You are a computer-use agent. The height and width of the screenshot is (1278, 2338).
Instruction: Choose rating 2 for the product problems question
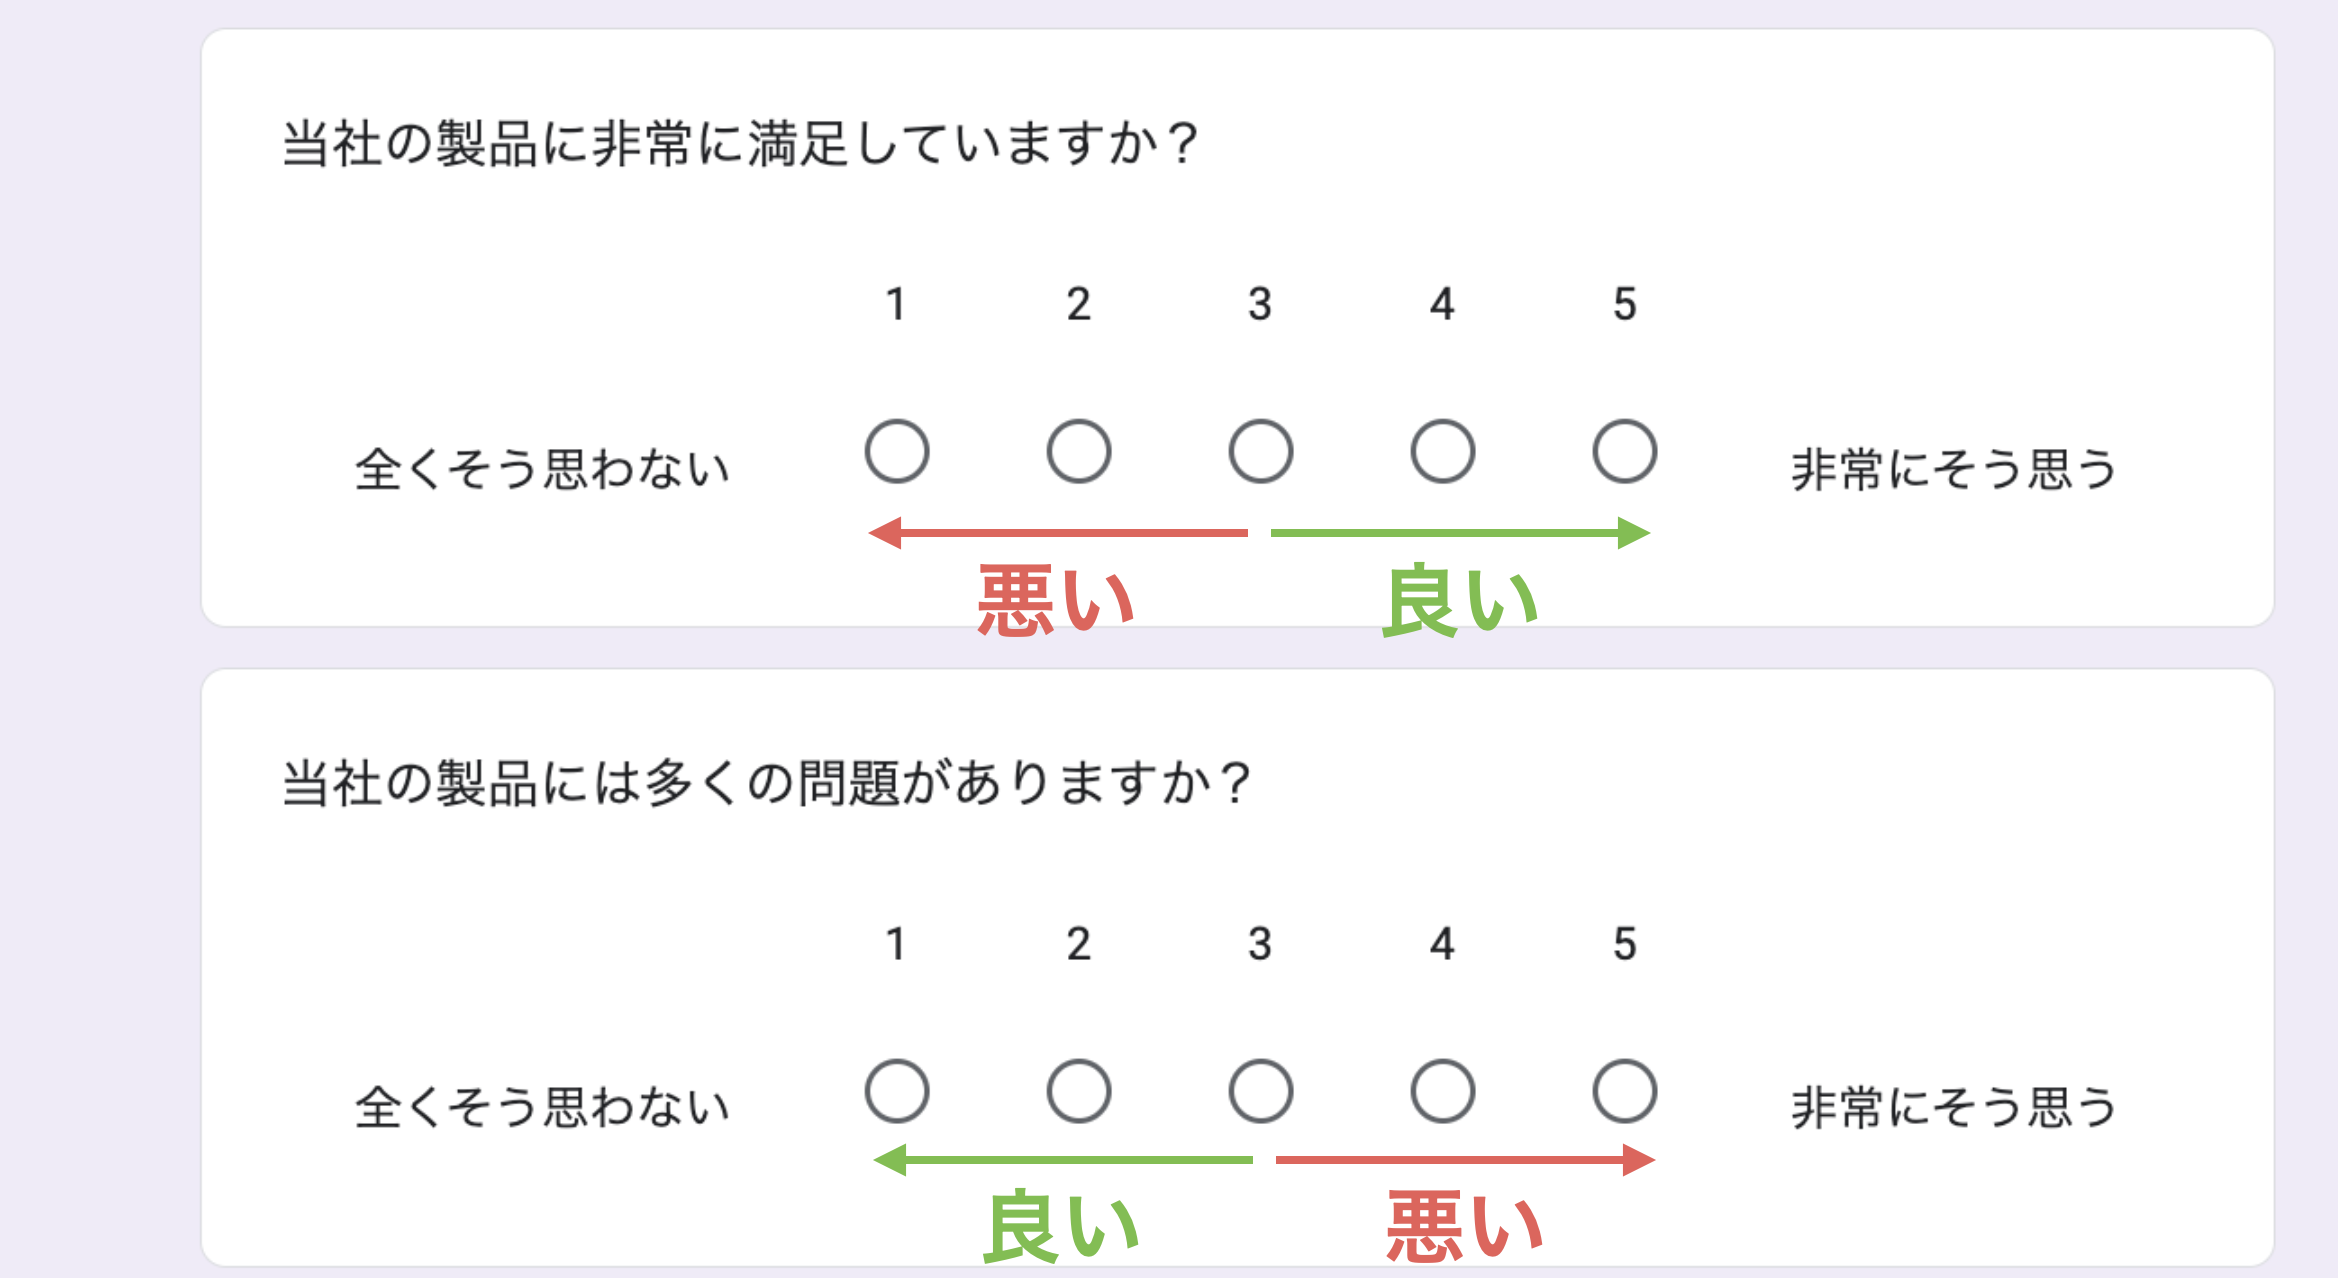pos(1079,1091)
